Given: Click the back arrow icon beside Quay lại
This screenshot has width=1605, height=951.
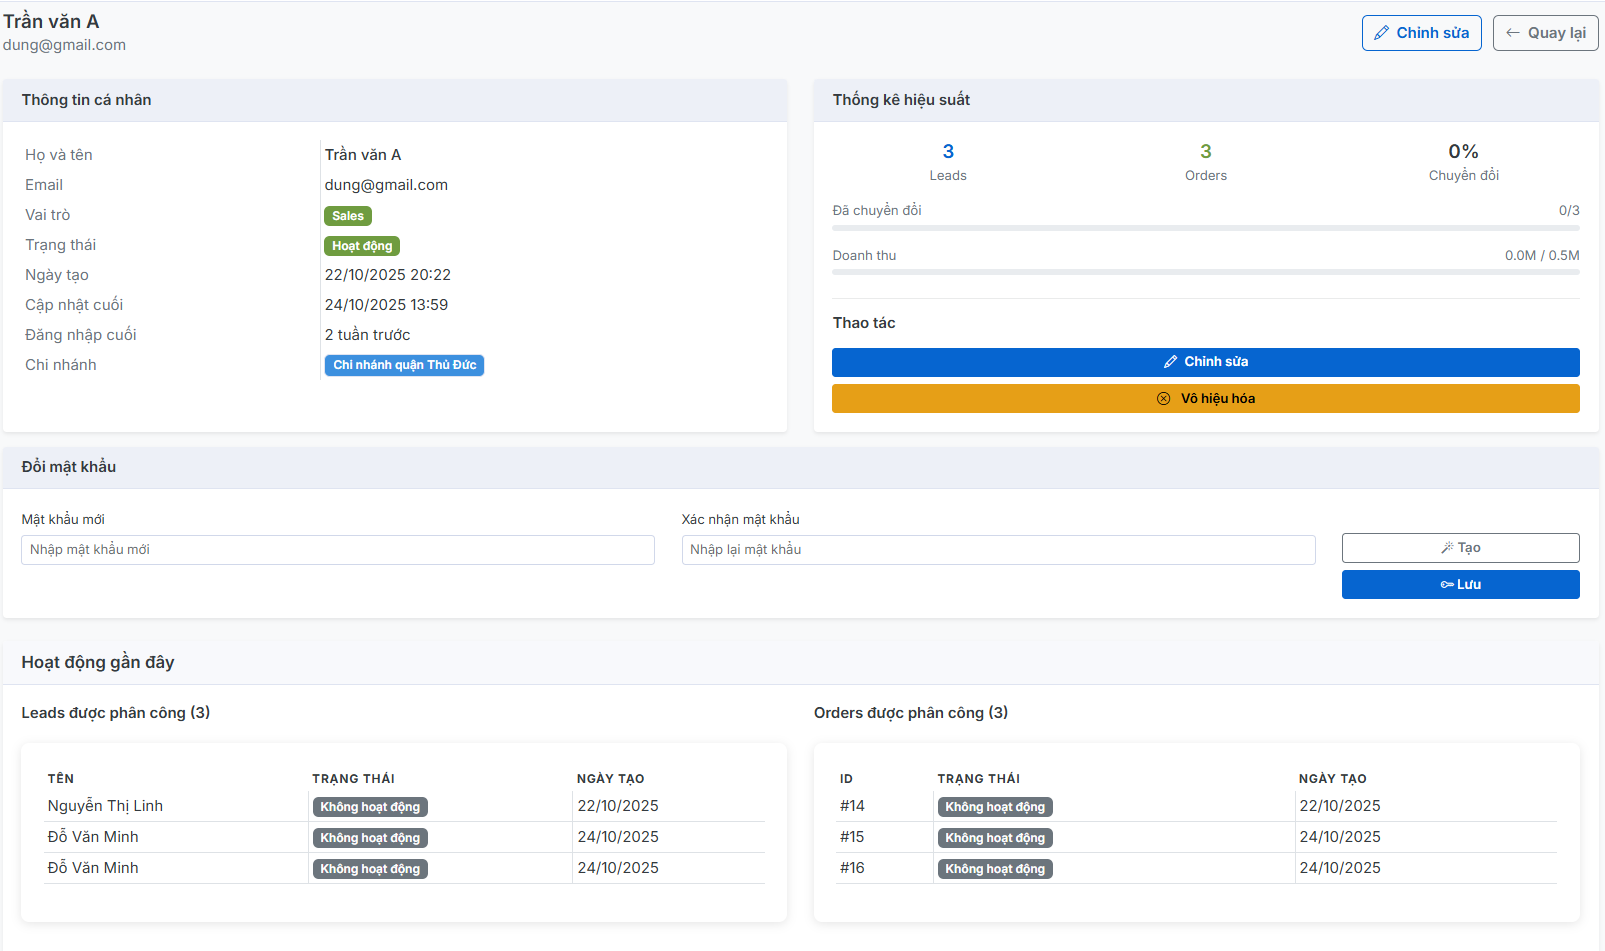Looking at the screenshot, I should 1513,33.
